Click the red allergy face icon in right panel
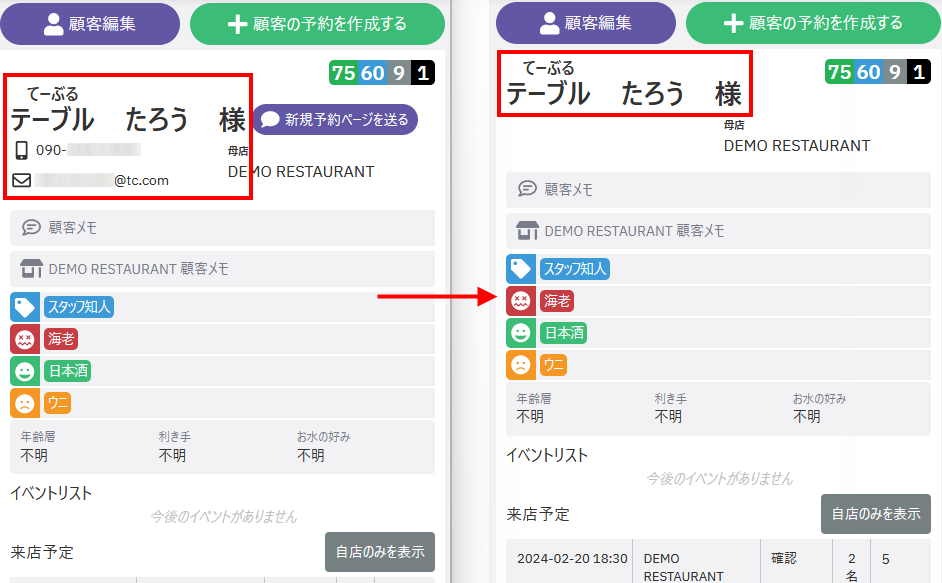The image size is (942, 583). point(520,300)
